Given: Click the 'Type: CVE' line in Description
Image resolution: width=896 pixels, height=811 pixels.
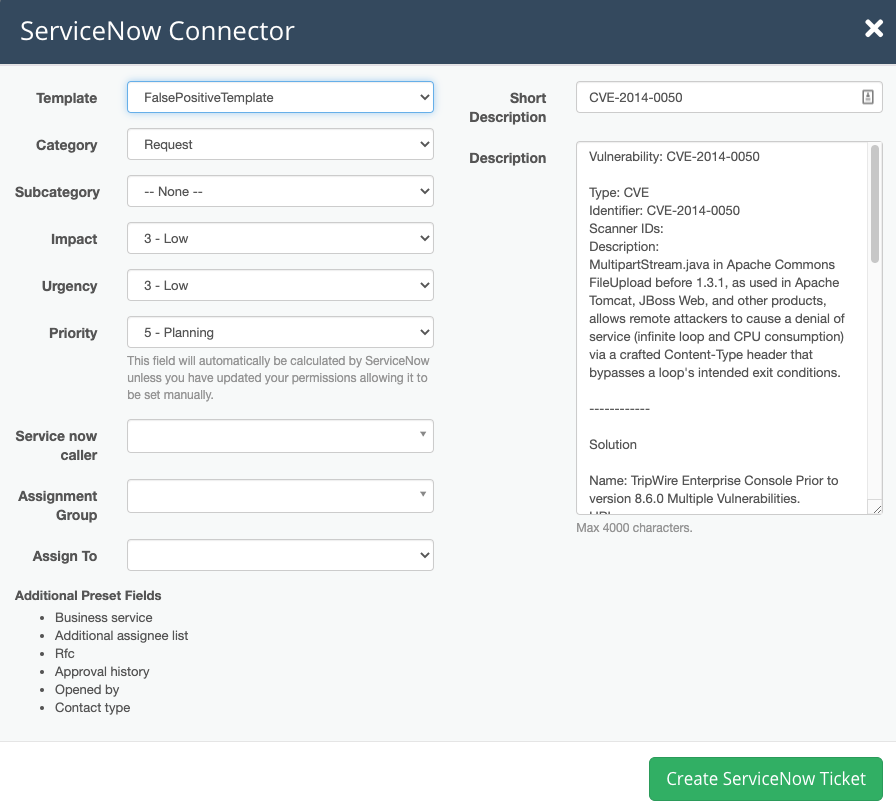Looking at the screenshot, I should pyautogui.click(x=619, y=193).
